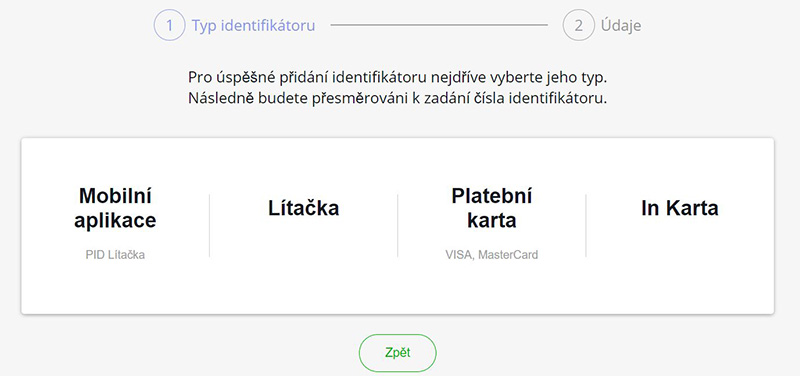This screenshot has height=376, width=800.
Task: Click the "VISA, MasterCard" subtitle text
Action: (x=492, y=255)
